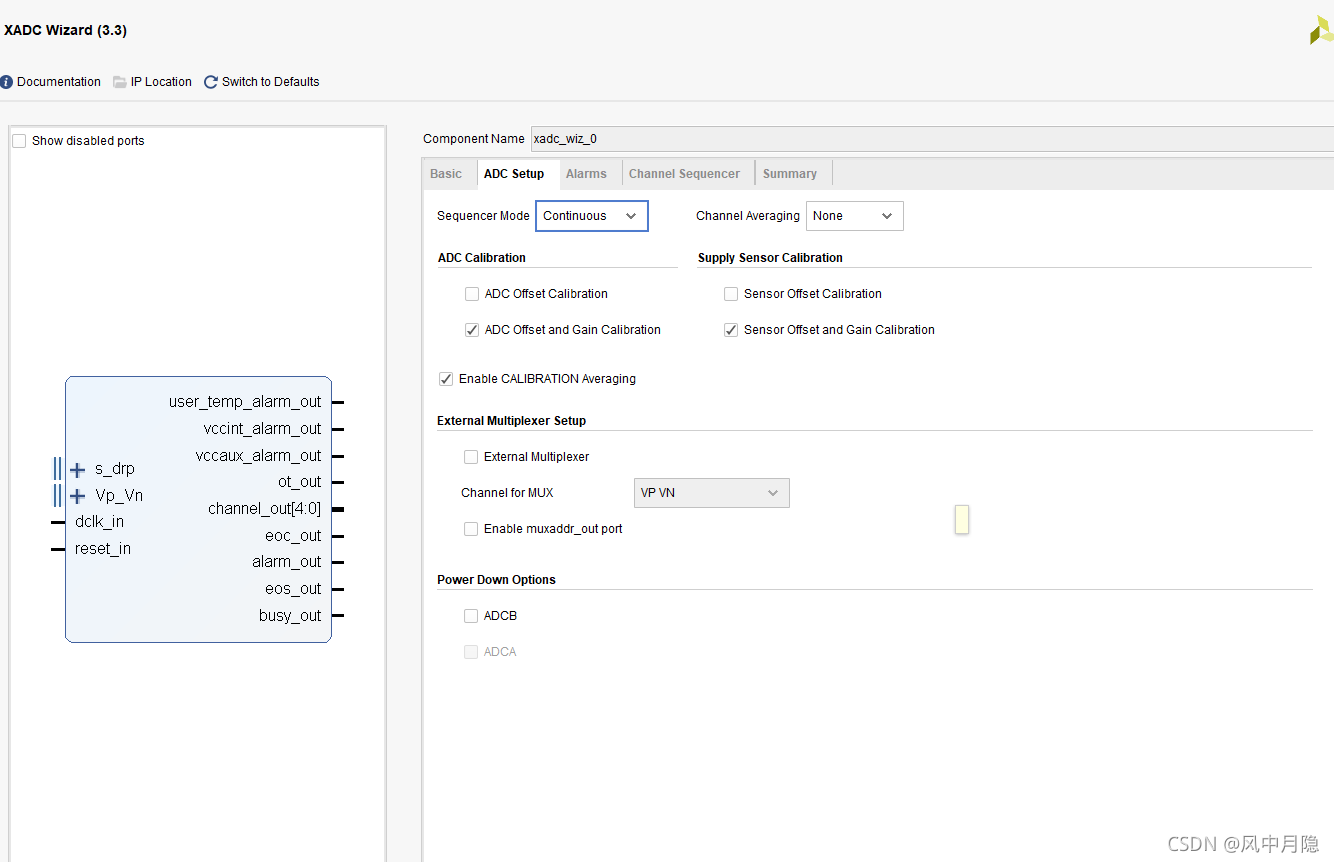1334x862 pixels.
Task: Check the ADCB power down option
Action: 471,616
